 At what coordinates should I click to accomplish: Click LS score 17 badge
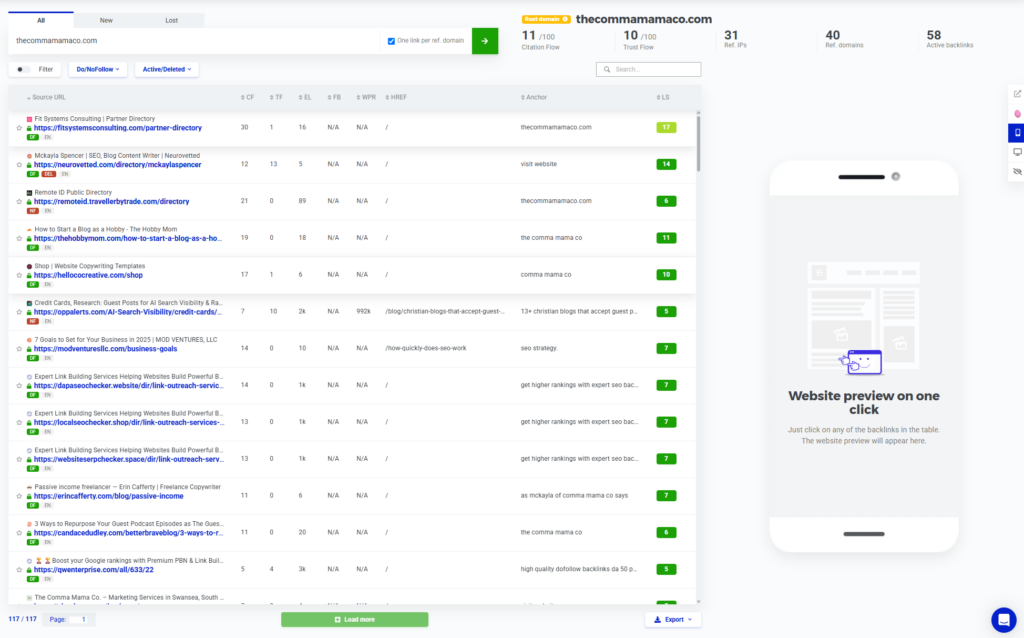(x=666, y=127)
